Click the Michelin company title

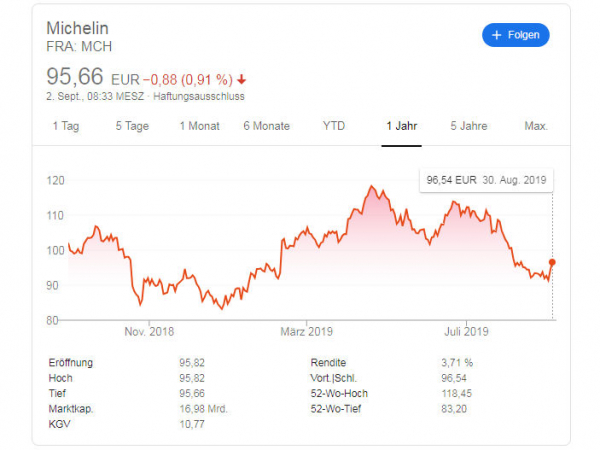[x=78, y=28]
